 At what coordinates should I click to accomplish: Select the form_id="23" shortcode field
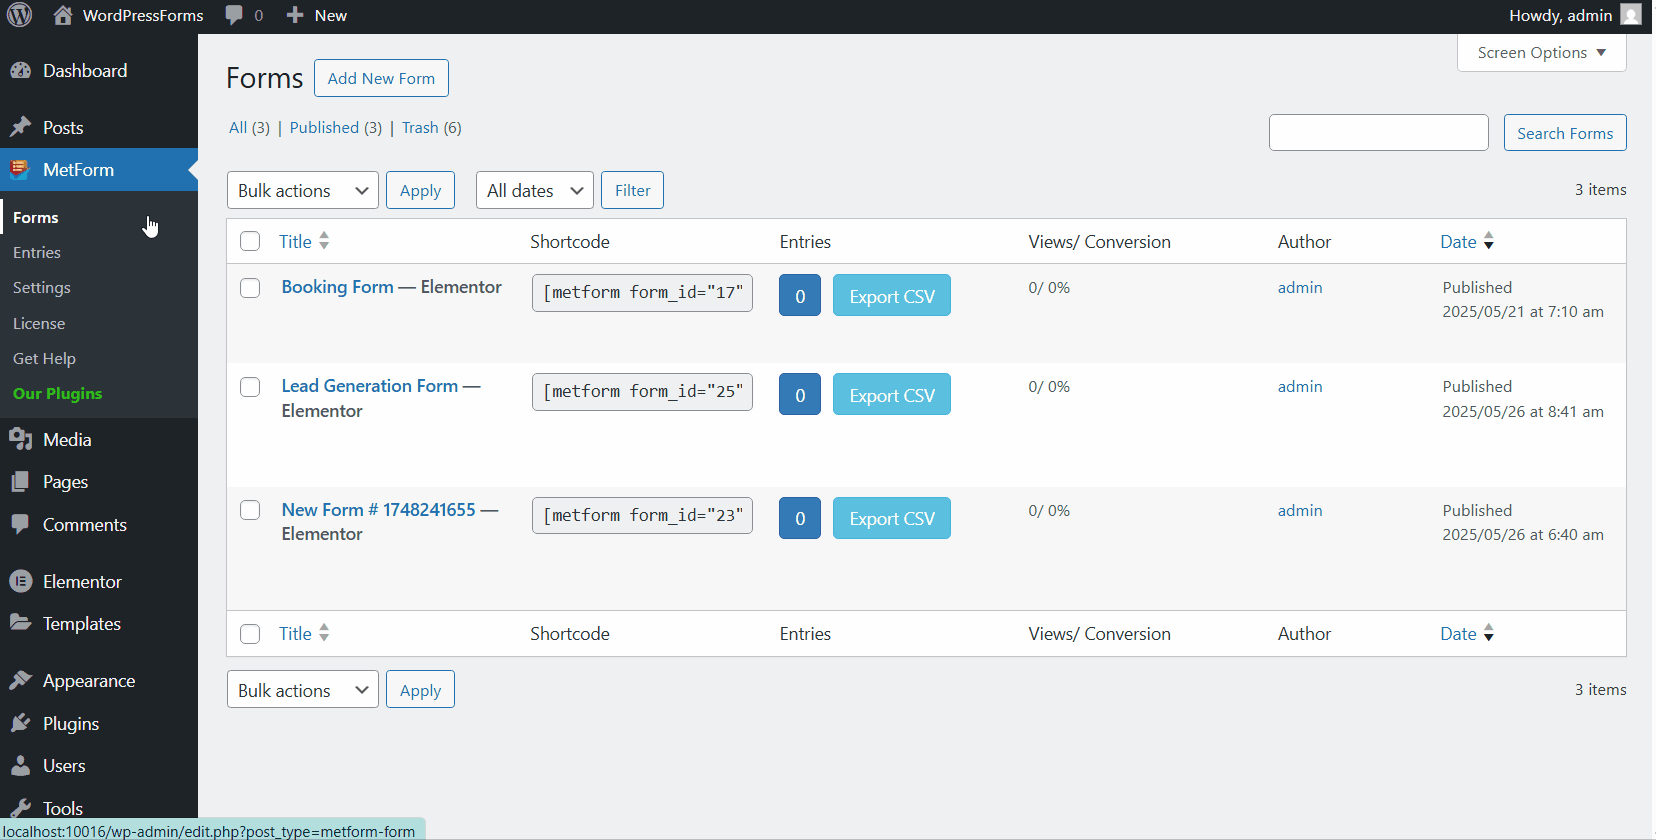[642, 515]
